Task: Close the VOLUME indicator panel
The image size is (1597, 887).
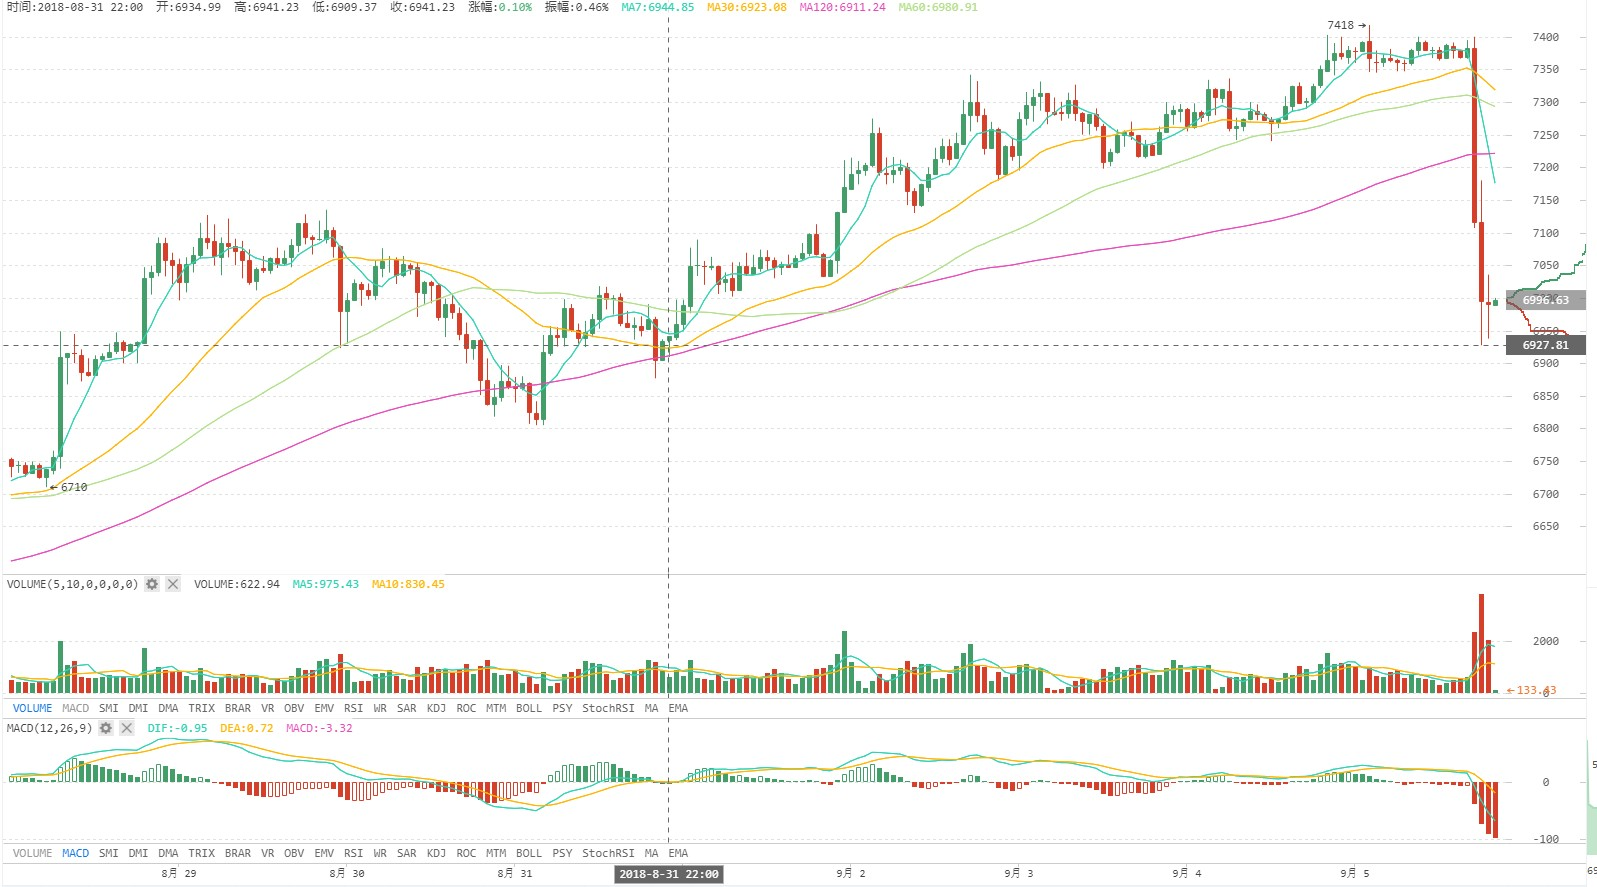Action: pos(173,584)
